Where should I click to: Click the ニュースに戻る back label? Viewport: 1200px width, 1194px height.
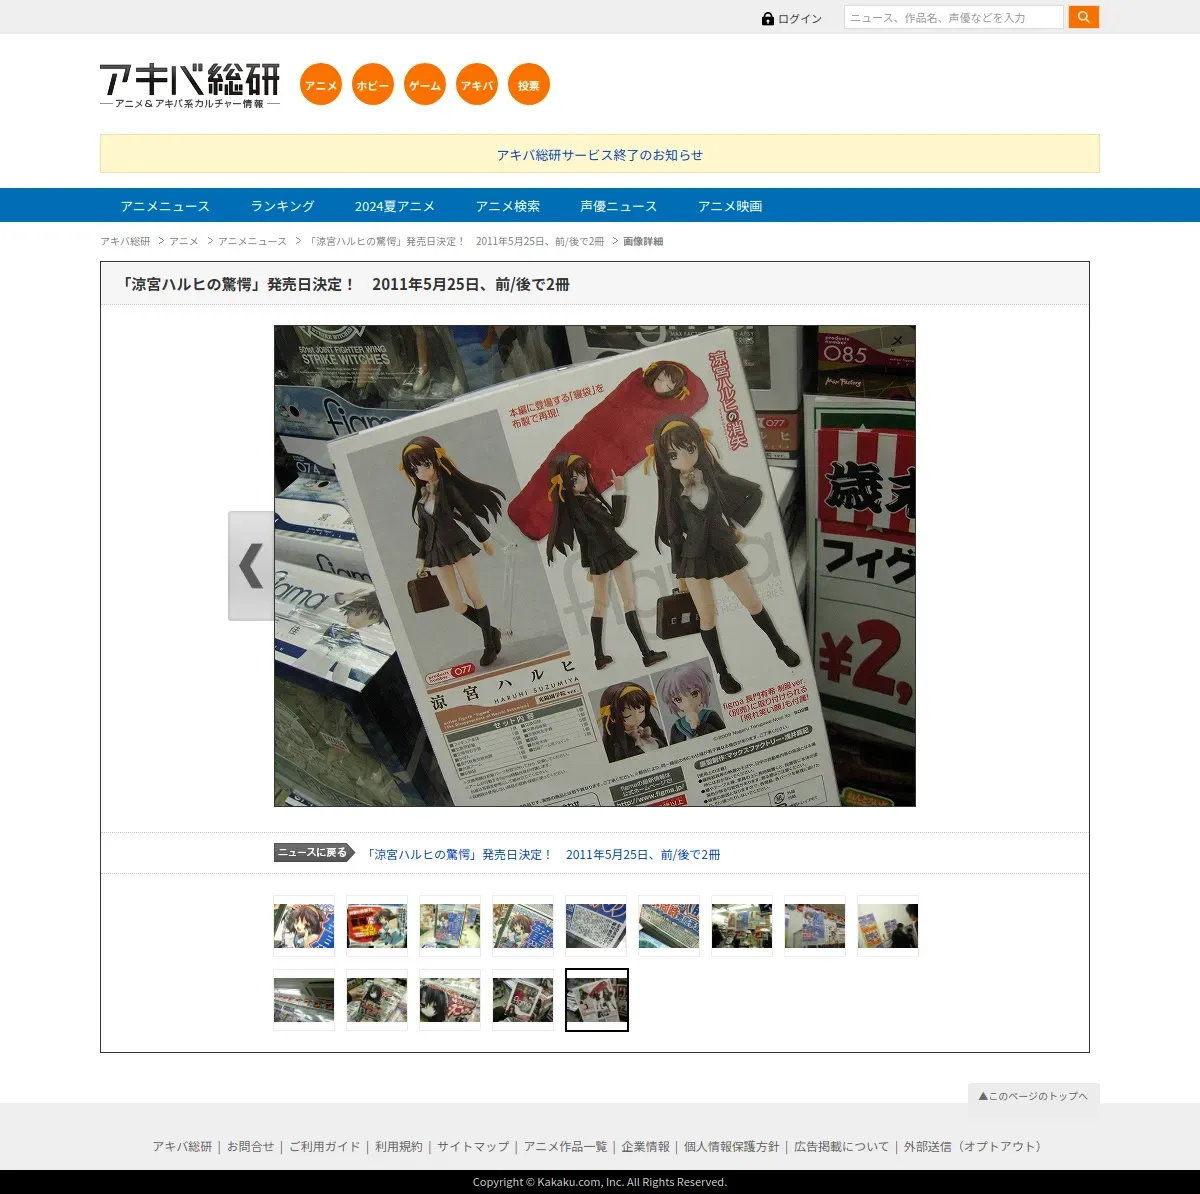(314, 853)
